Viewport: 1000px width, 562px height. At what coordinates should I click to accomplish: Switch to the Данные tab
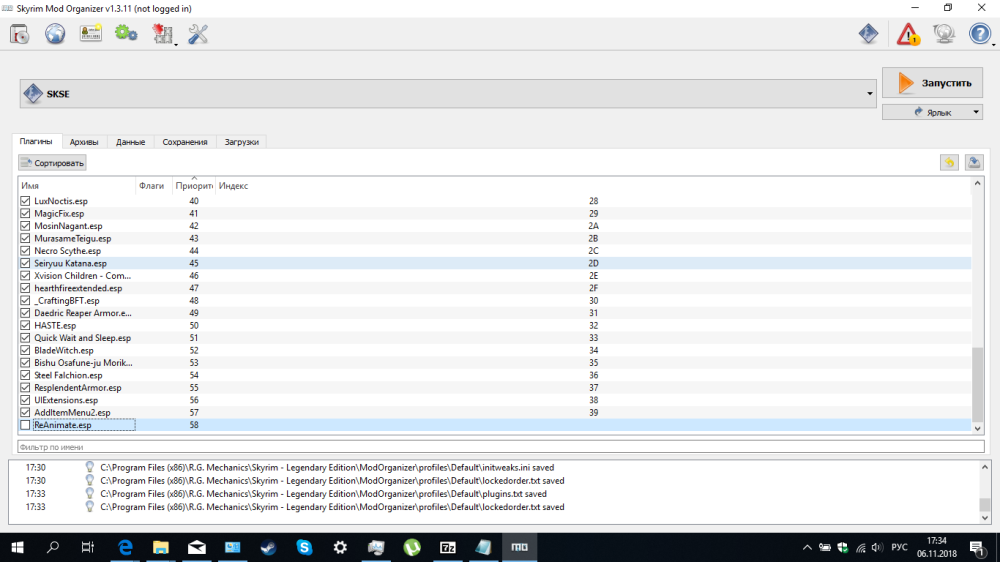(130, 142)
